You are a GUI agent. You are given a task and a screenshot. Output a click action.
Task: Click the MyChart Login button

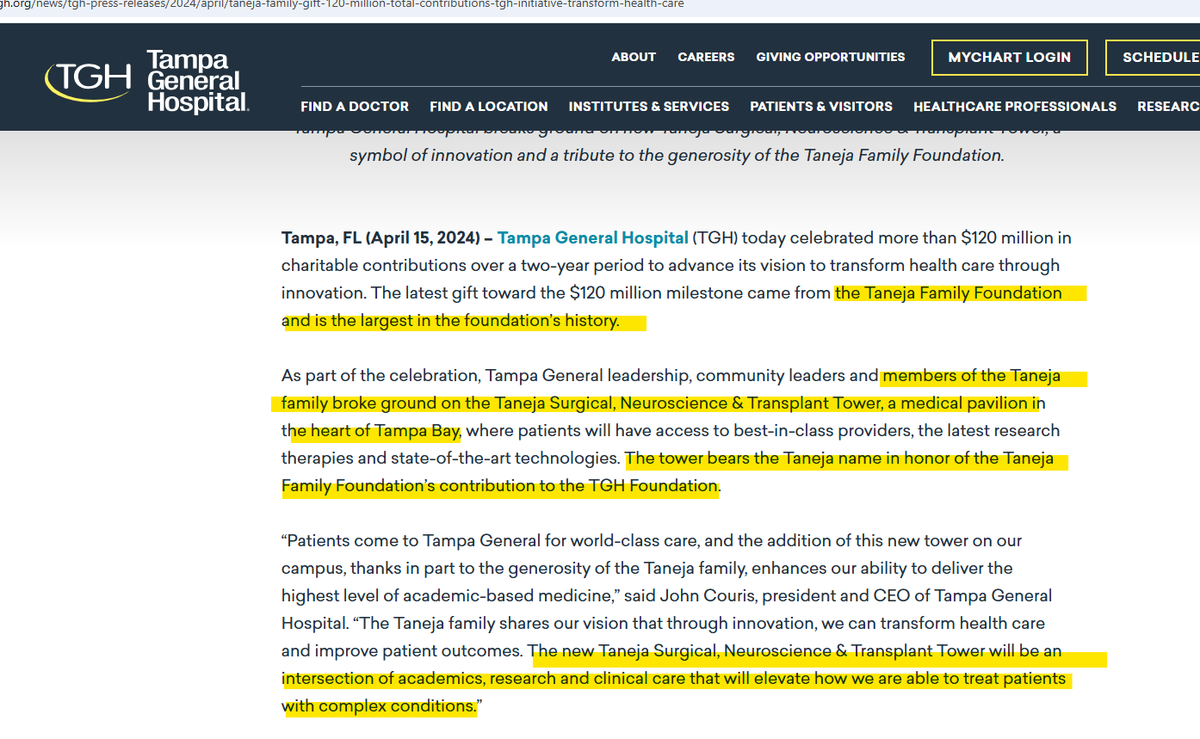click(1009, 57)
